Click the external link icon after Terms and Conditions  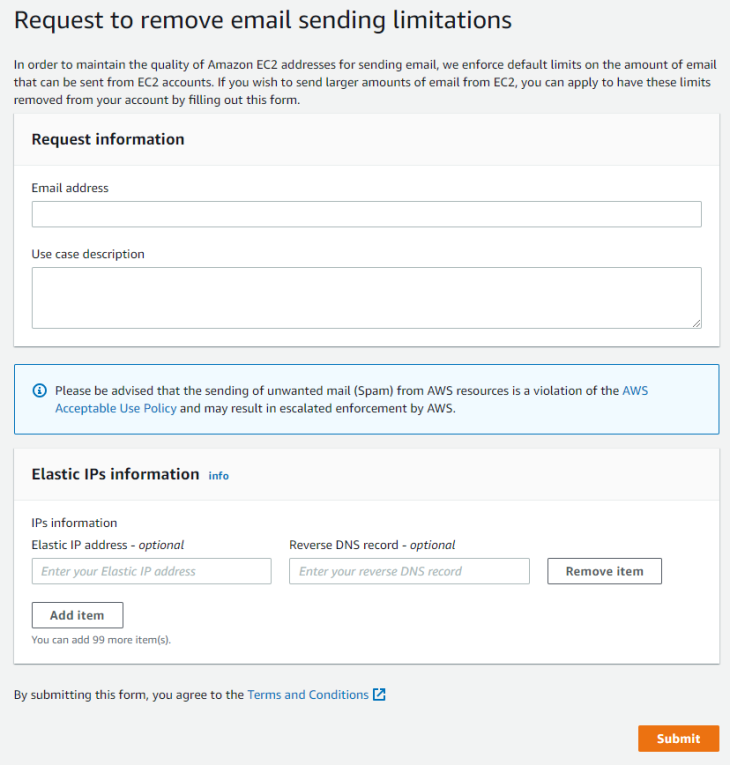point(379,694)
